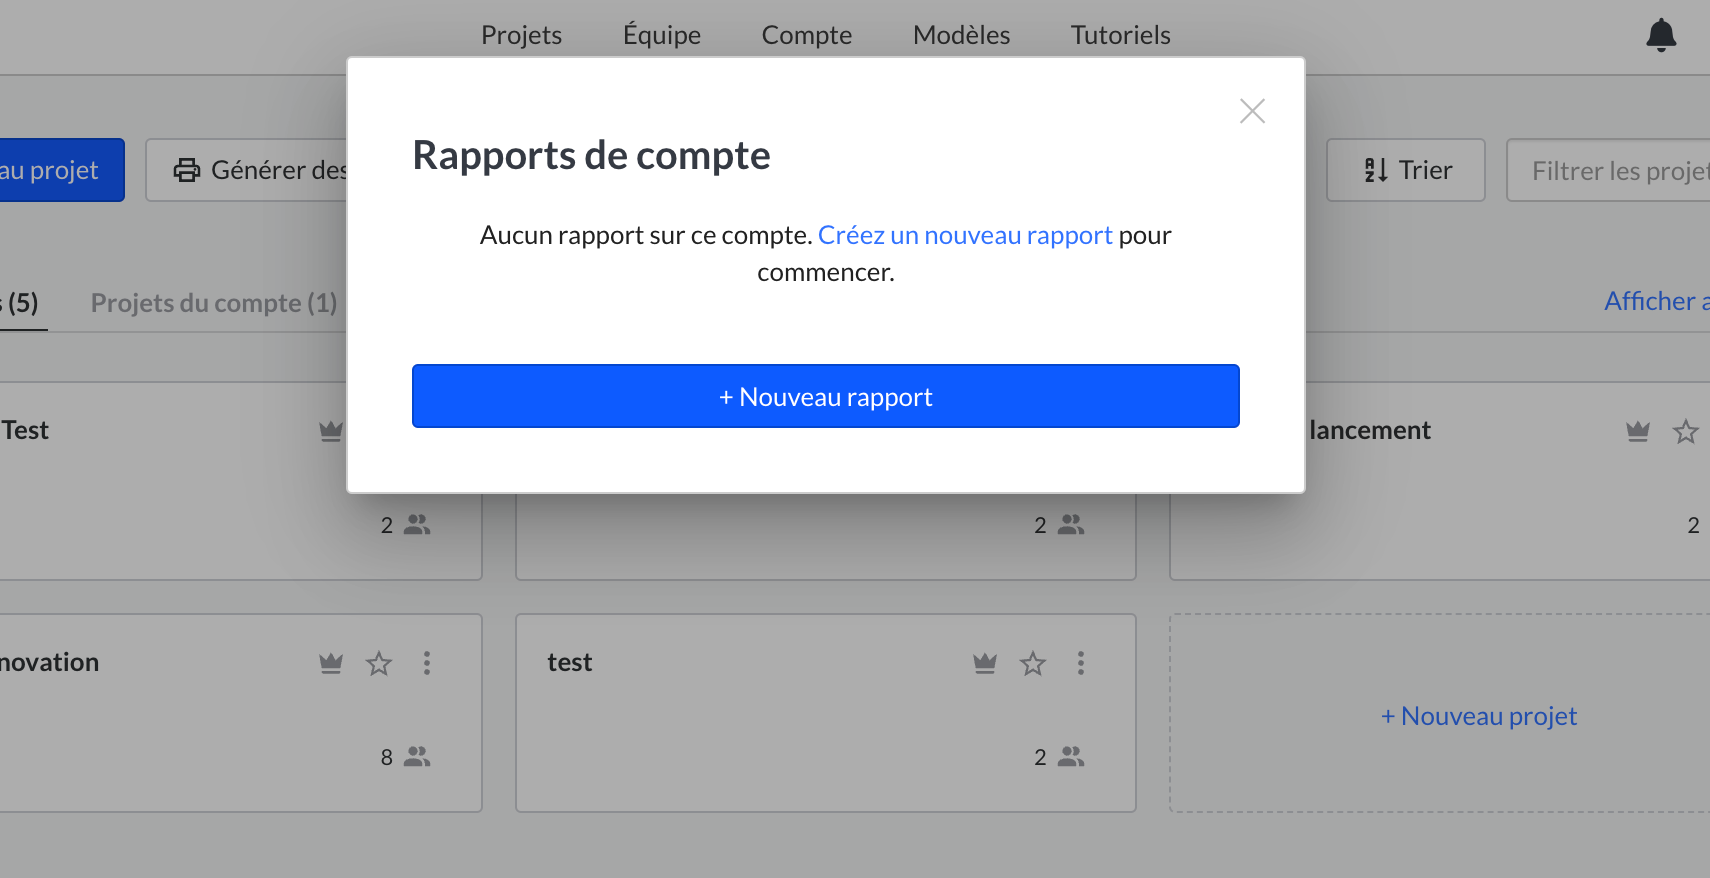Open the lowercase test project title
The image size is (1710, 878).
570,662
